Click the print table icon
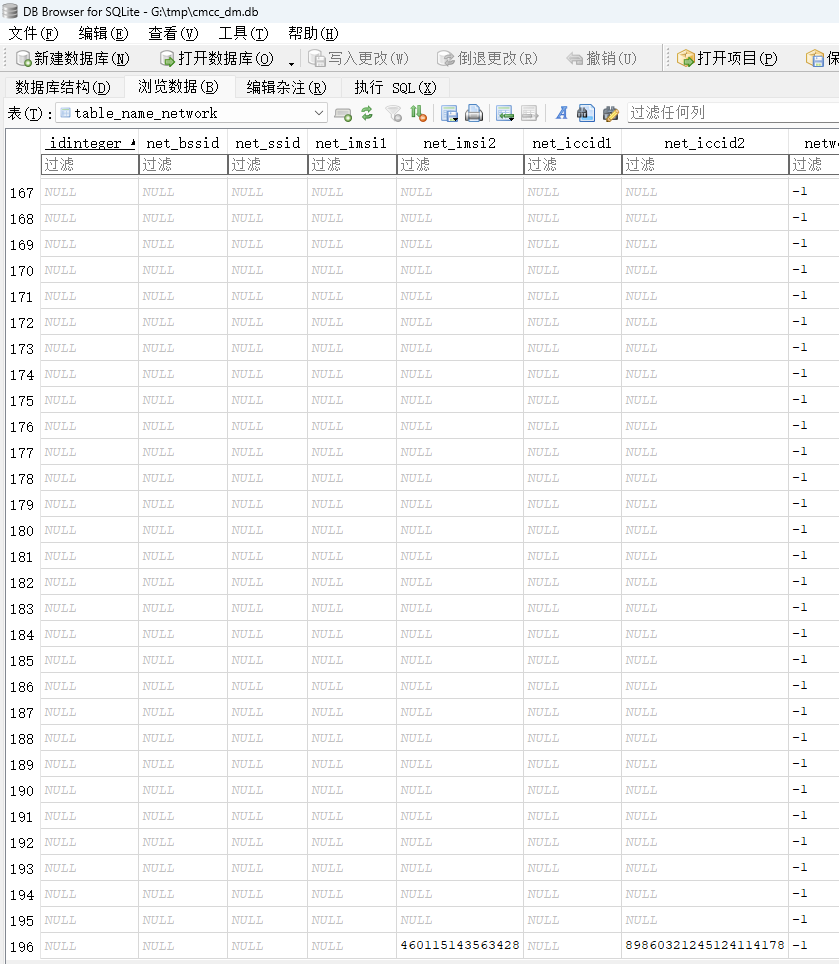 (x=474, y=113)
